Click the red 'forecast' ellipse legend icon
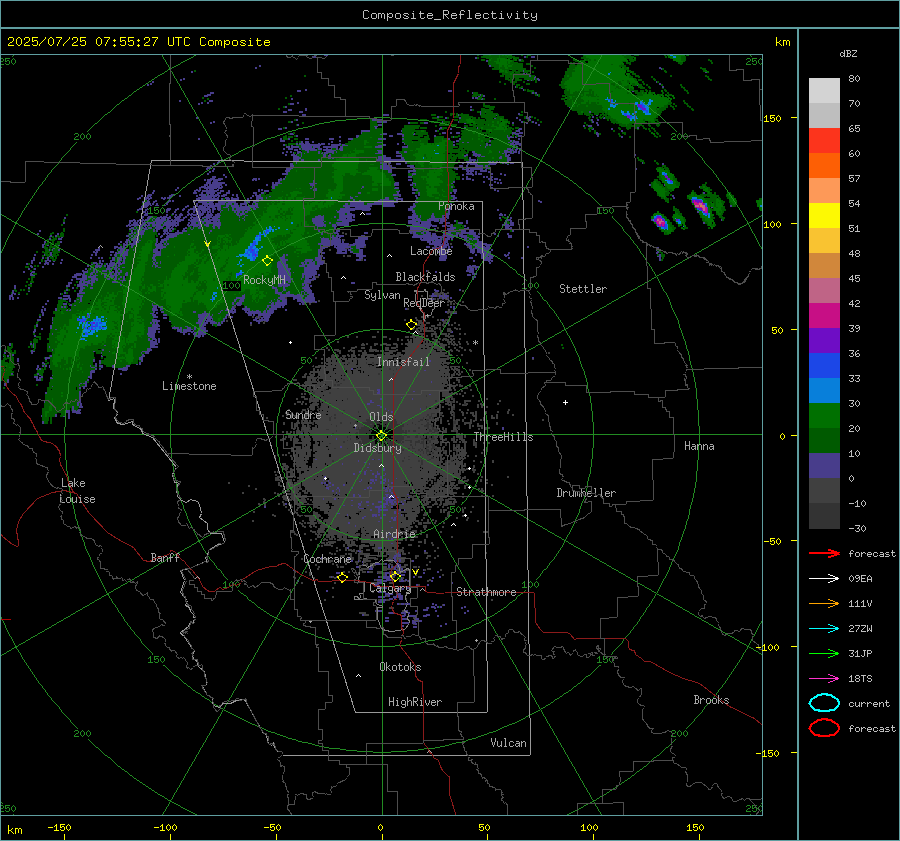 pos(824,728)
